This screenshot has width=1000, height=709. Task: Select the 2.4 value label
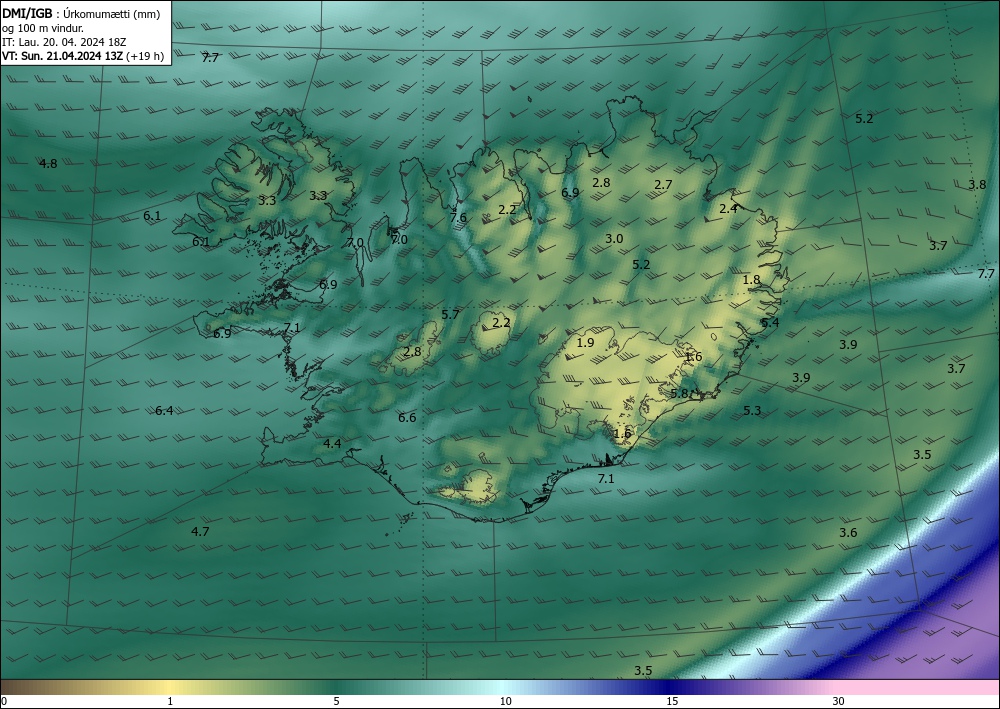(x=728, y=208)
